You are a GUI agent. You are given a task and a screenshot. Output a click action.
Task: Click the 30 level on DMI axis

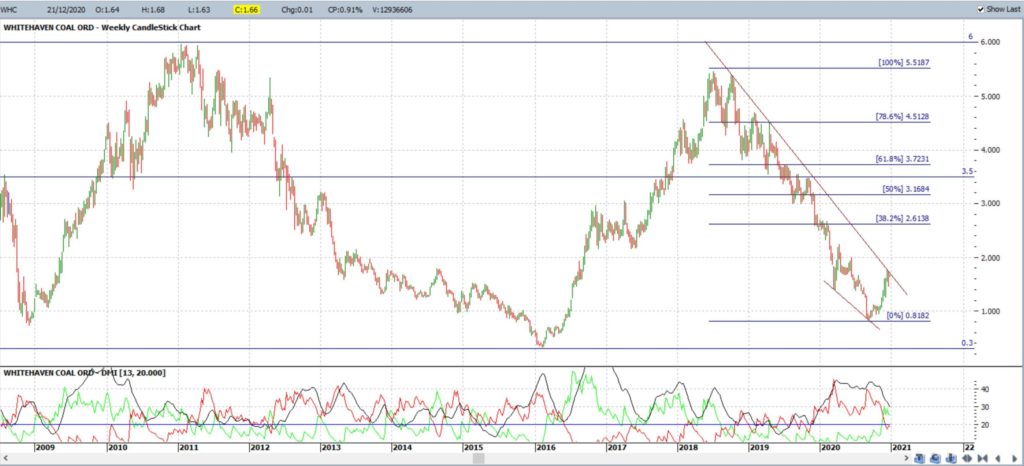point(986,407)
